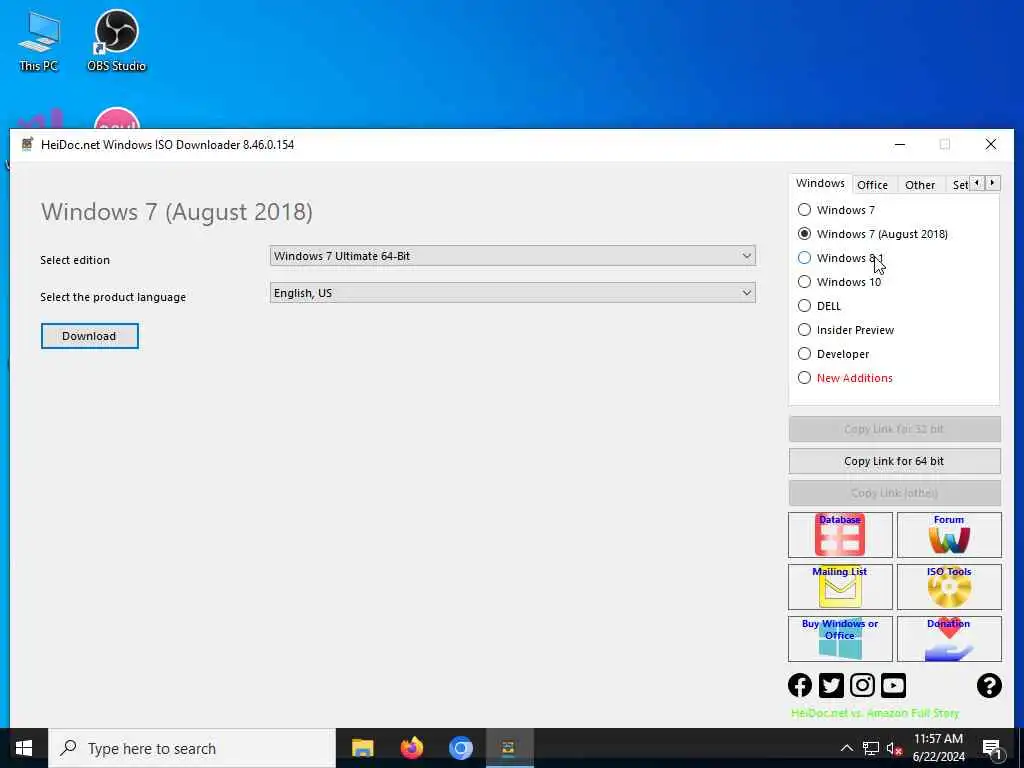The image size is (1024, 768).
Task: Select the Developer radio button
Action: 805,354
